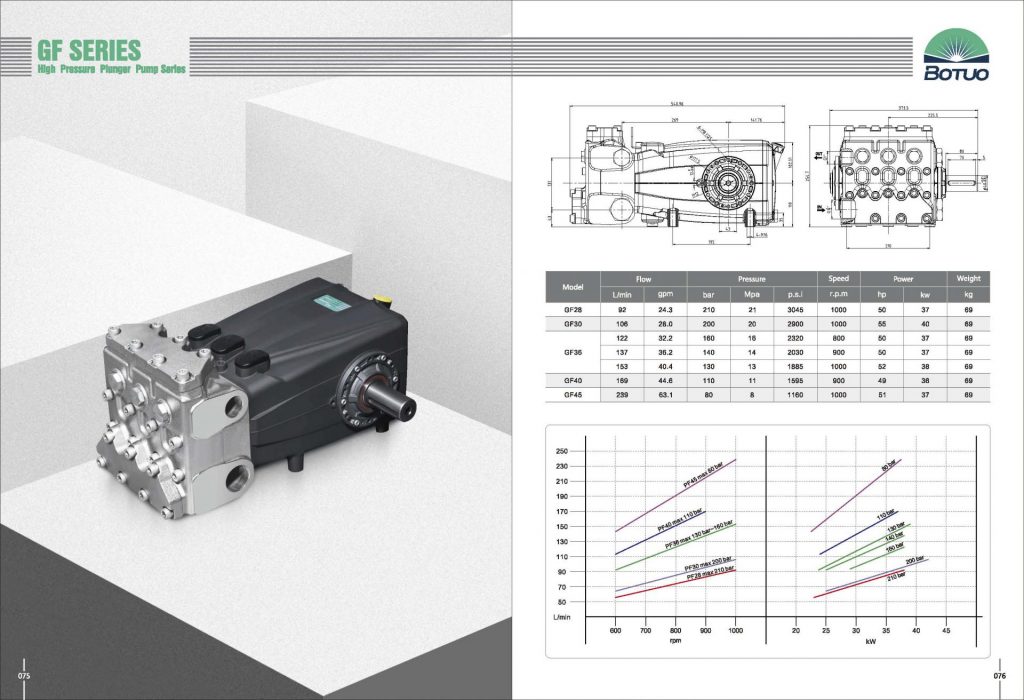Image resolution: width=1024 pixels, height=700 pixels.
Task: Select the Pressure column header
Action: point(751,278)
